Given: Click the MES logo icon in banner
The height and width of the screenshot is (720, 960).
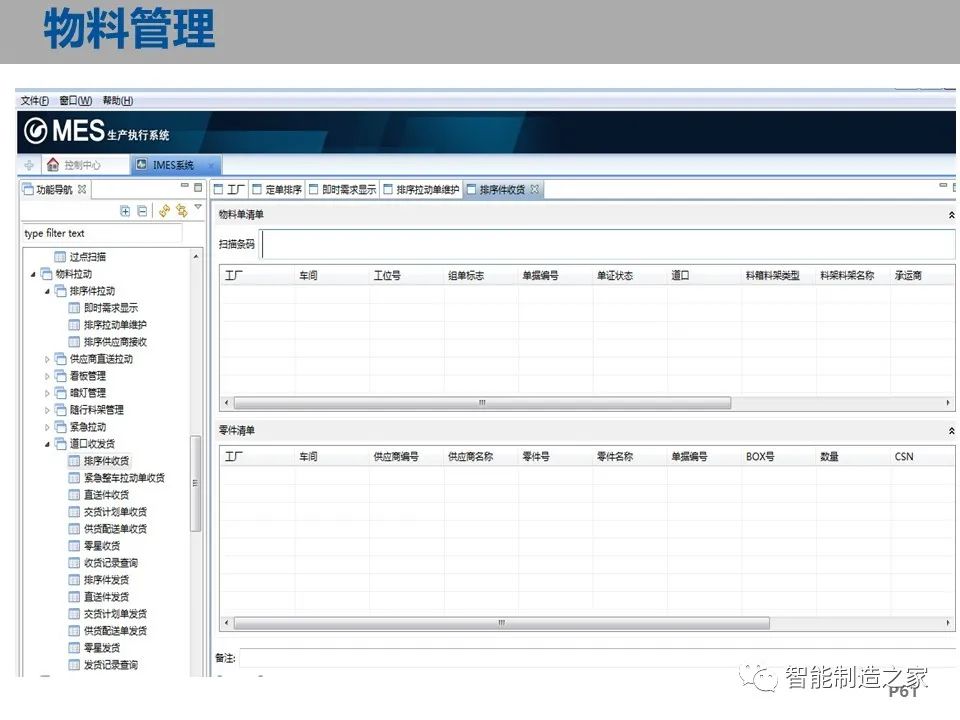Looking at the screenshot, I should 36,130.
